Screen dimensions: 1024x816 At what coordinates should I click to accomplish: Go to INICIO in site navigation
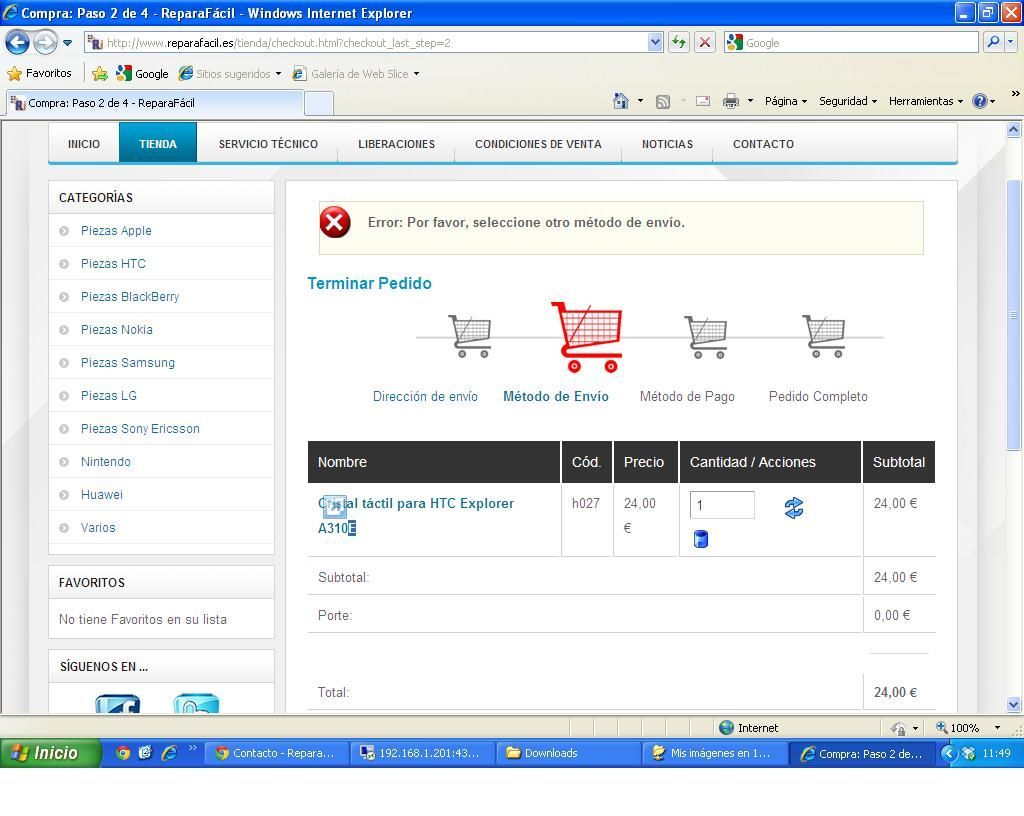point(84,144)
